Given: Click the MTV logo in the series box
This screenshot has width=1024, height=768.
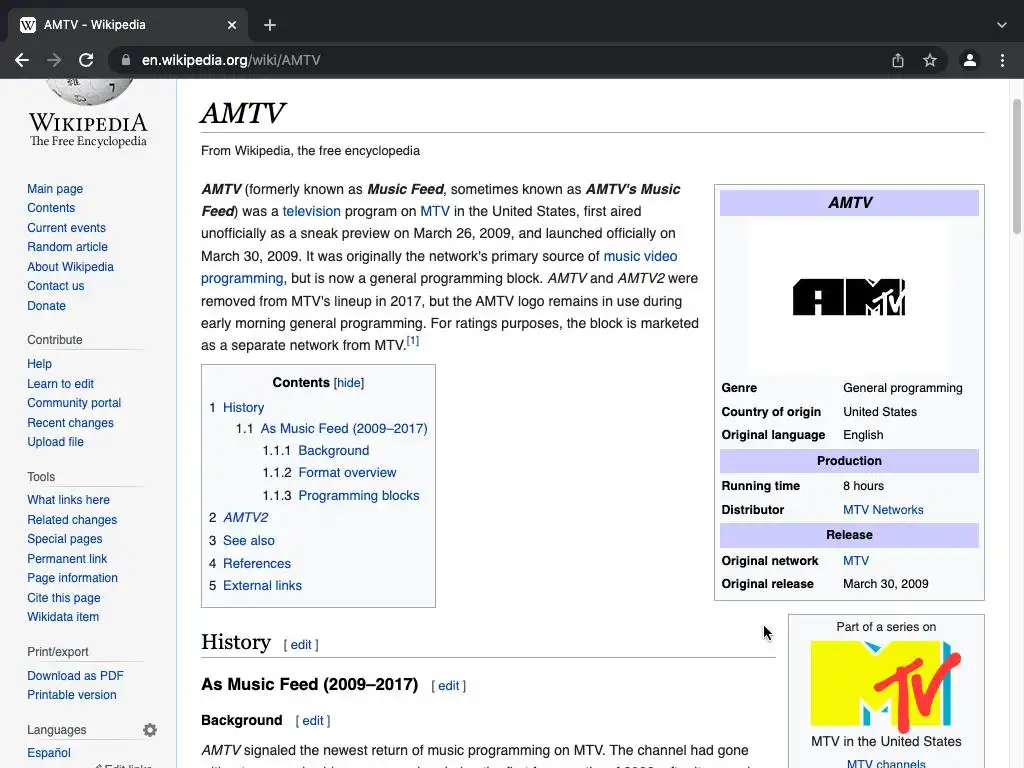Looking at the screenshot, I should (x=886, y=686).
